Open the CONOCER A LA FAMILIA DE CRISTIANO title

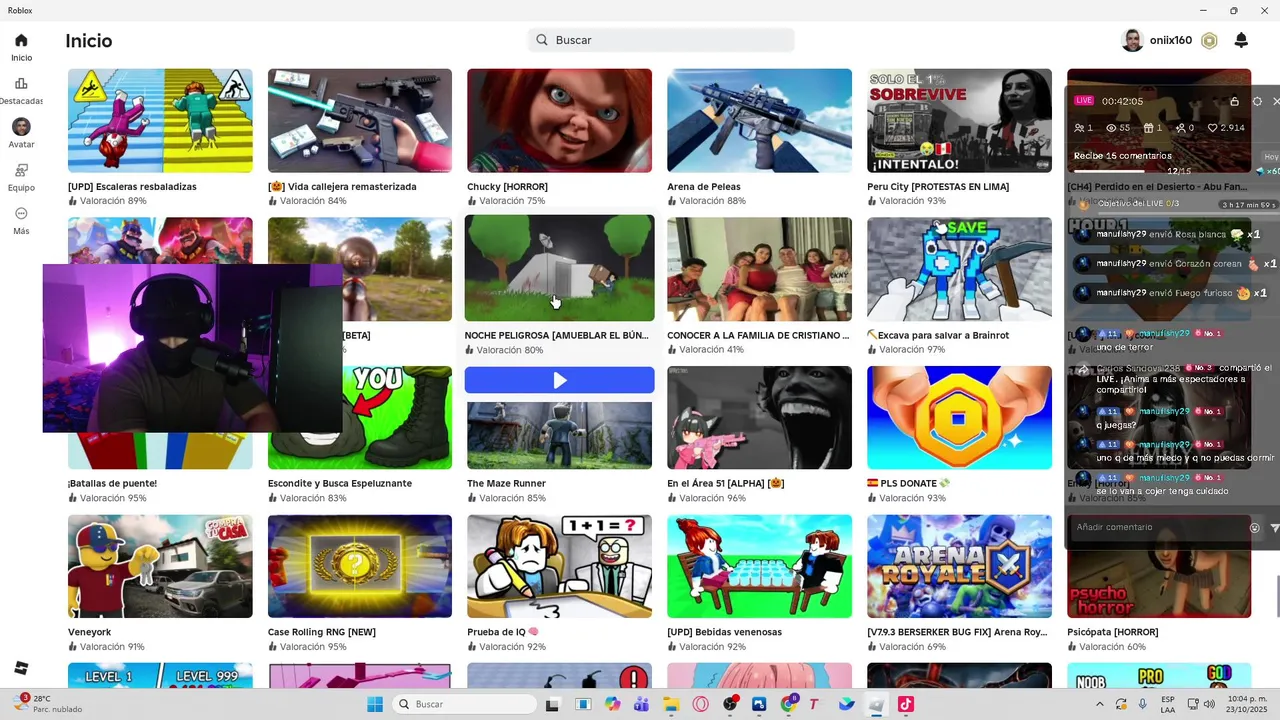[758, 335]
